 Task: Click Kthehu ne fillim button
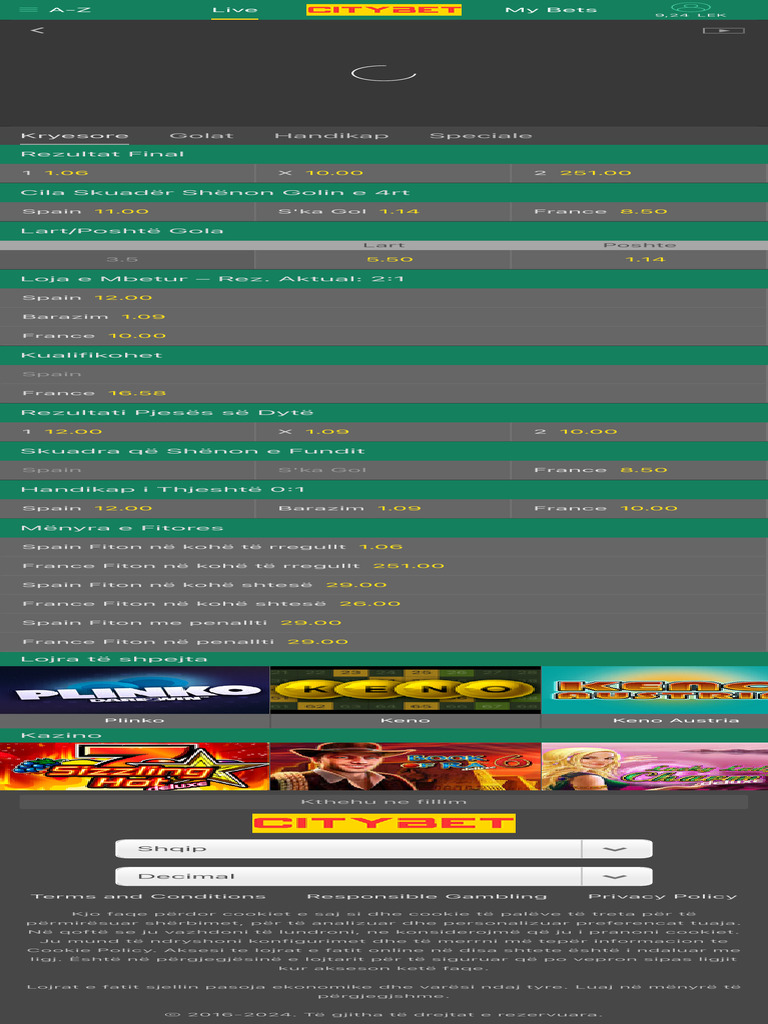point(384,801)
